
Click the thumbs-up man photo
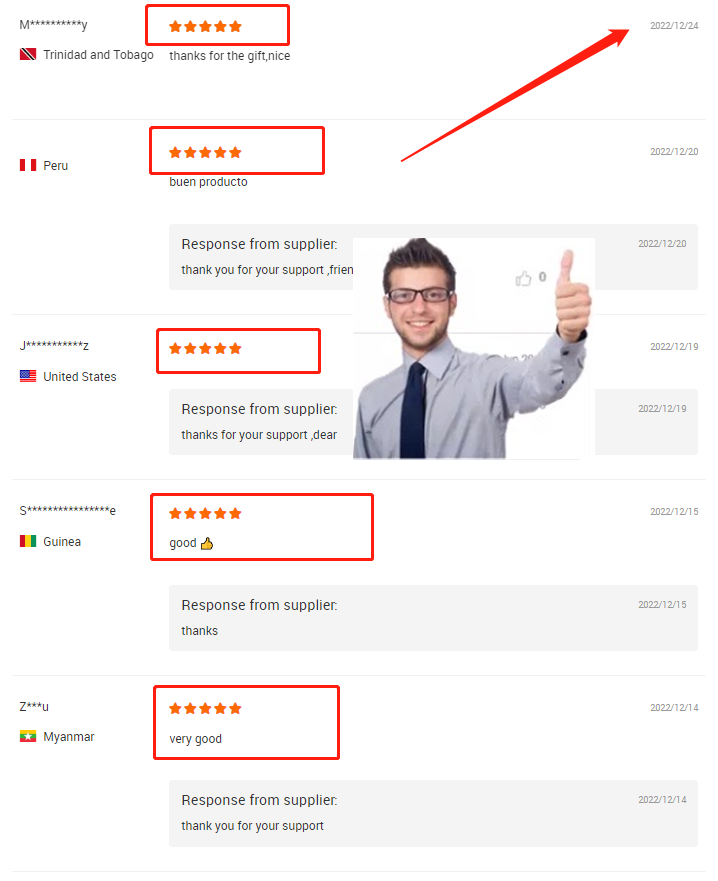(x=474, y=348)
